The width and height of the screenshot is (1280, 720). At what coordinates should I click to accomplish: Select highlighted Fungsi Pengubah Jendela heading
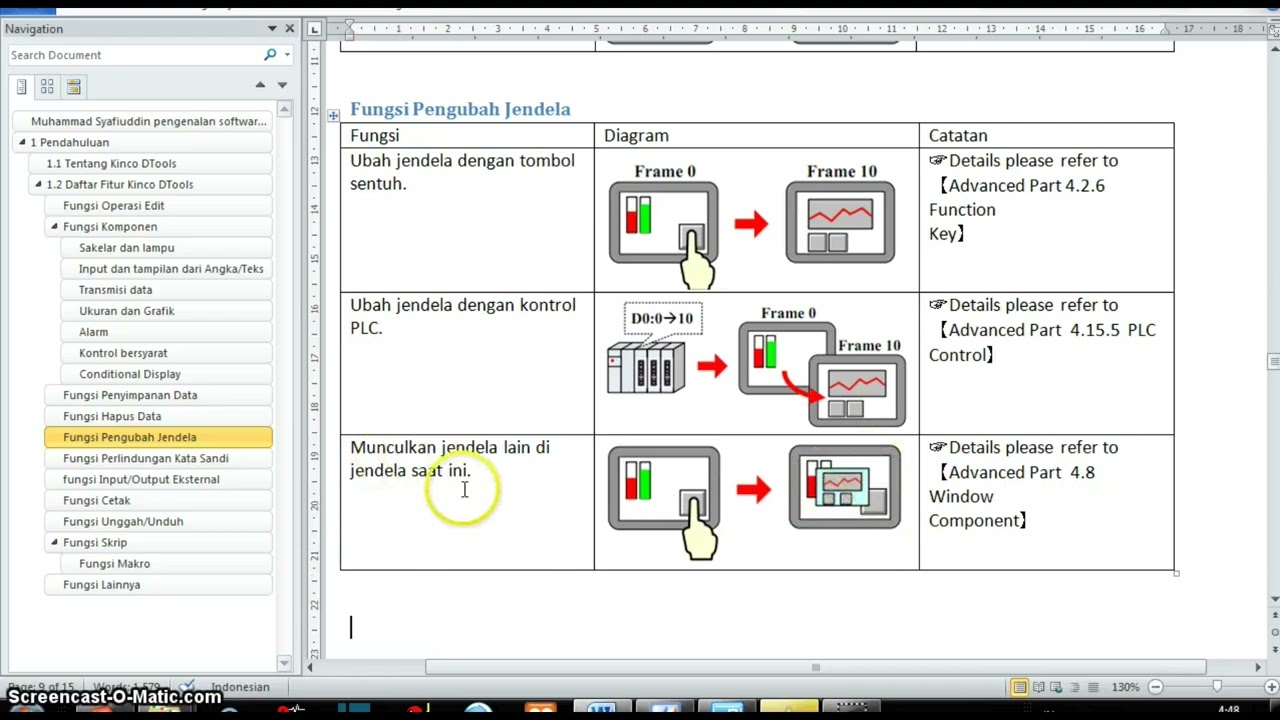[x=159, y=436]
